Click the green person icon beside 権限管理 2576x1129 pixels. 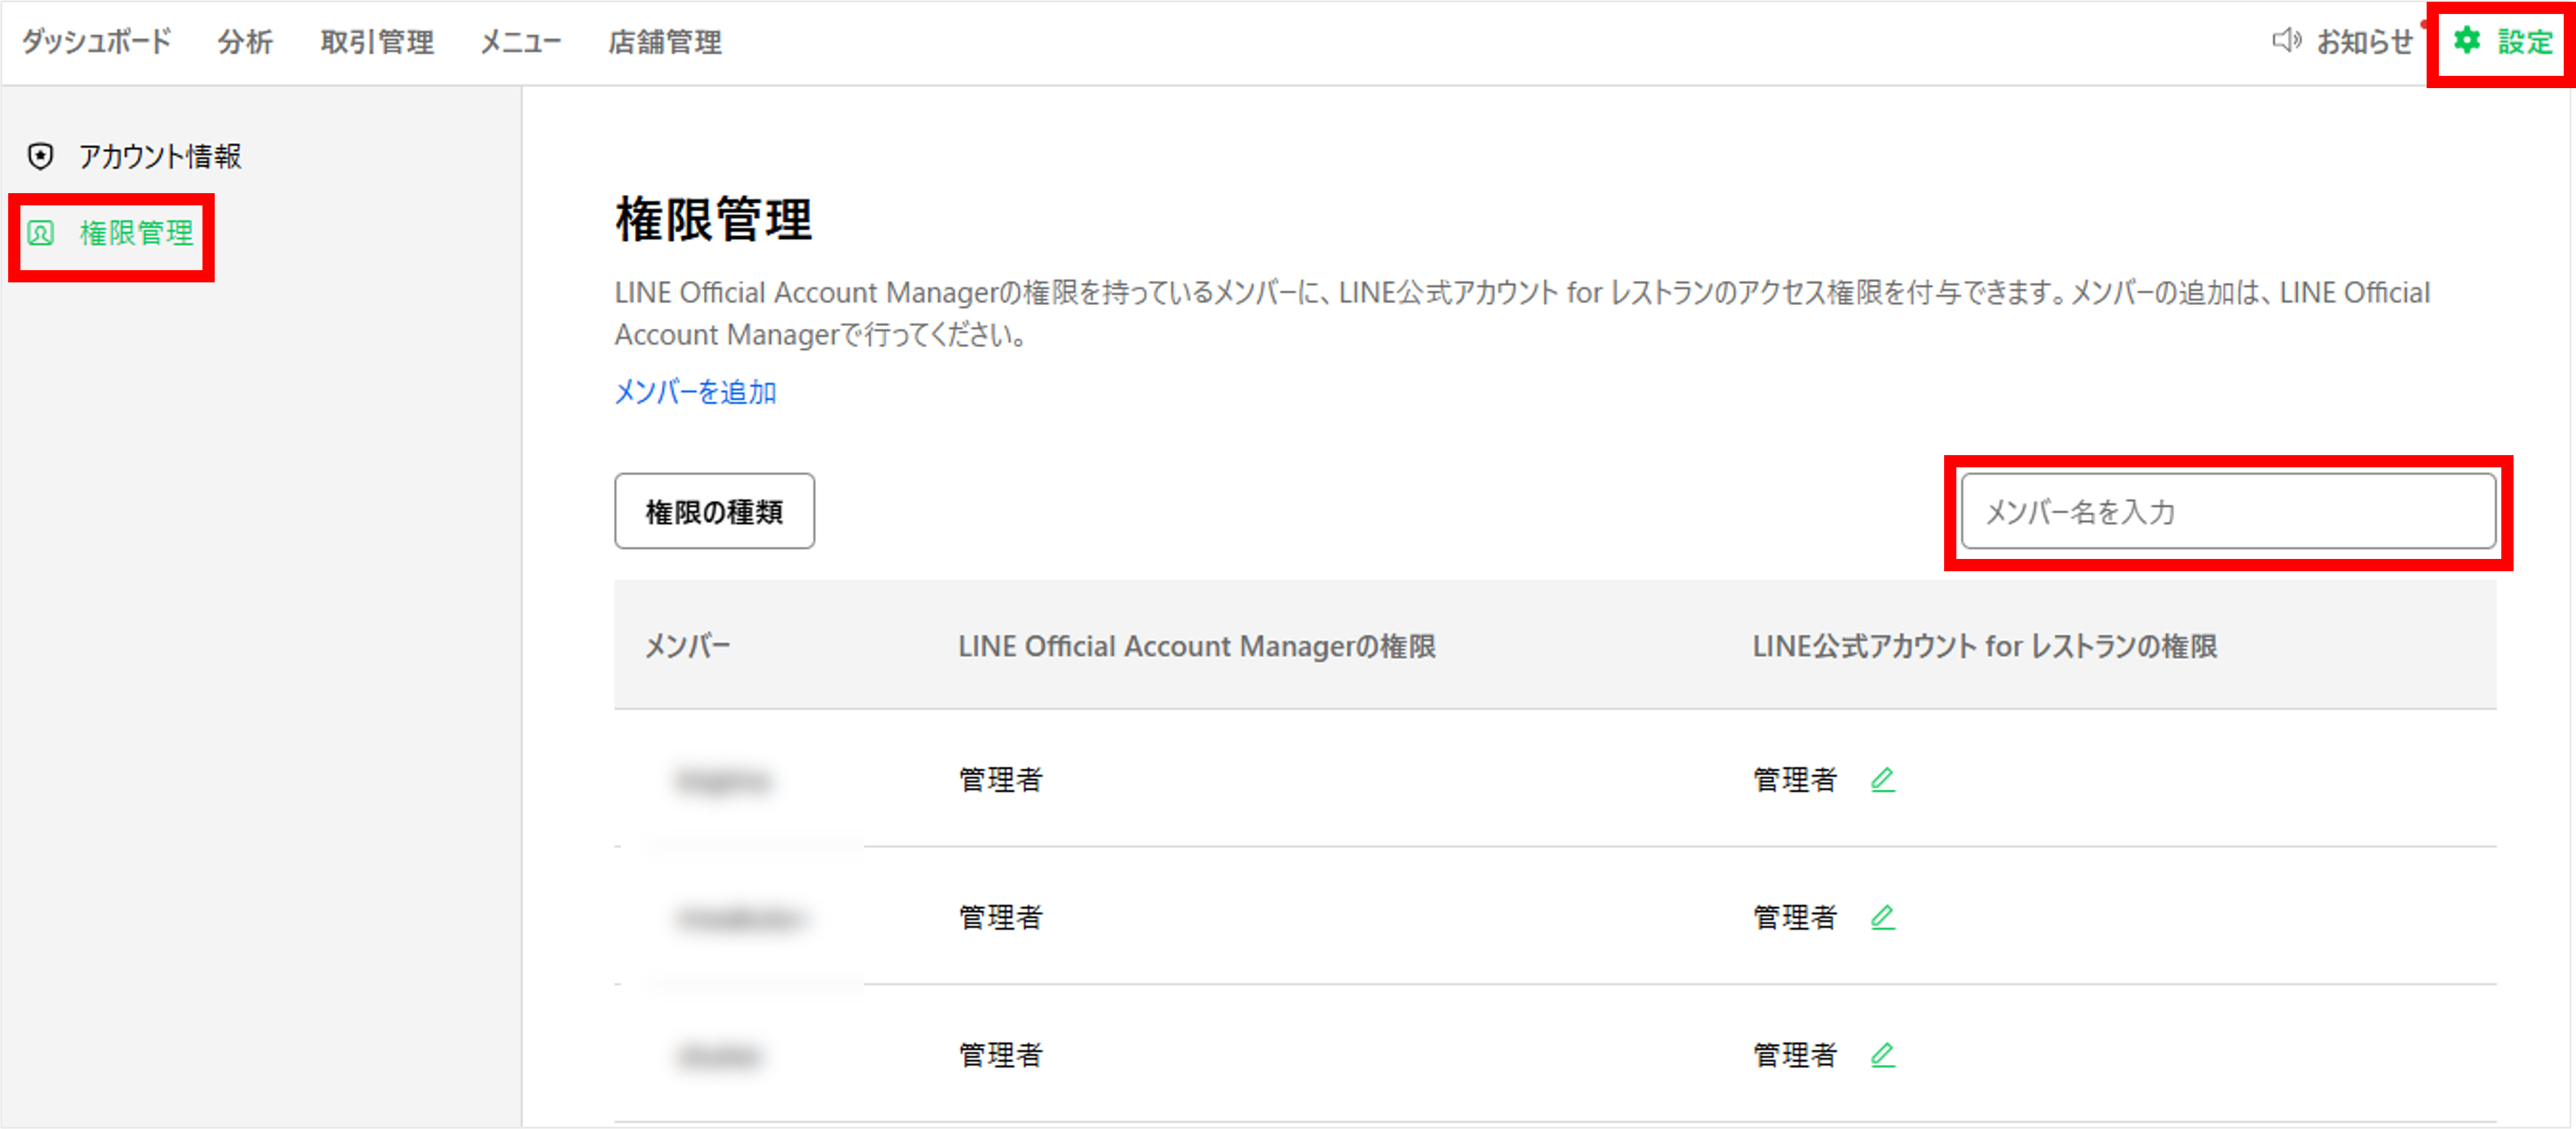point(41,233)
